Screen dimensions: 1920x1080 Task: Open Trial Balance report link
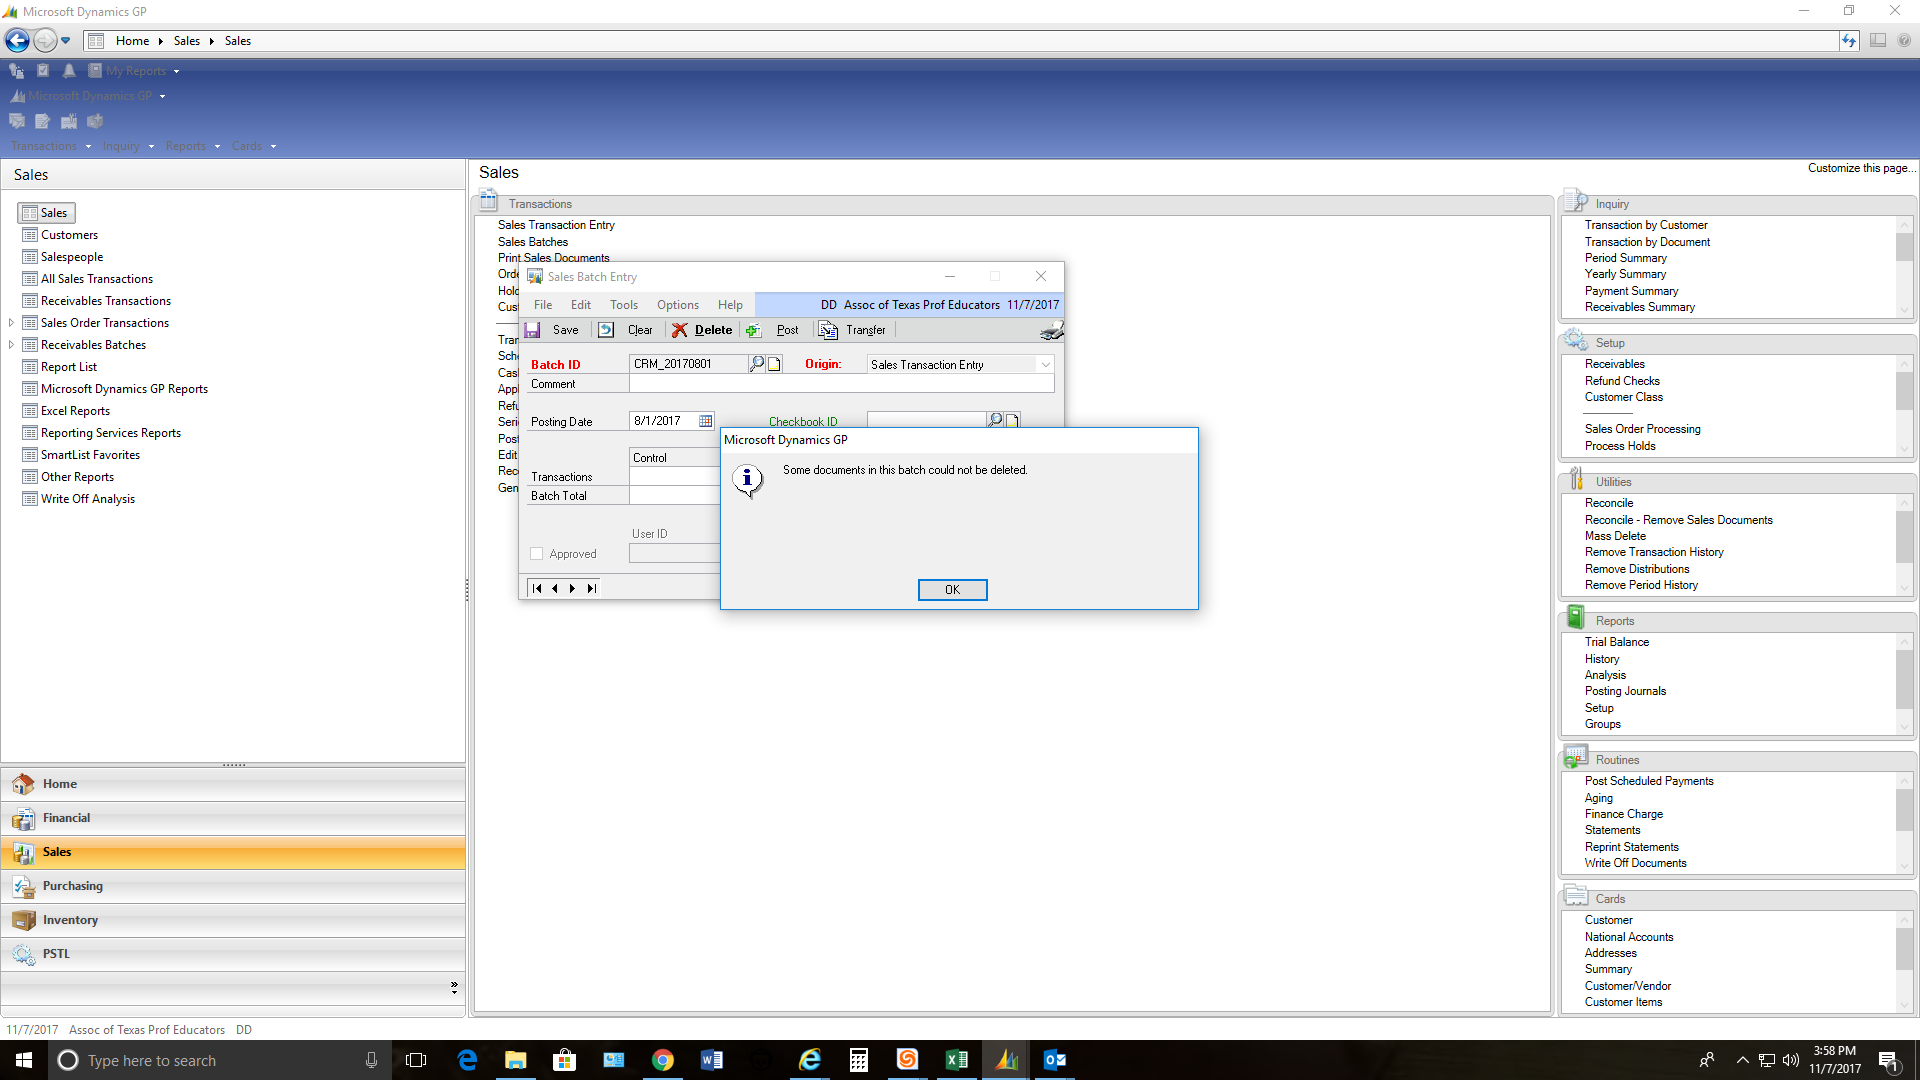tap(1617, 642)
